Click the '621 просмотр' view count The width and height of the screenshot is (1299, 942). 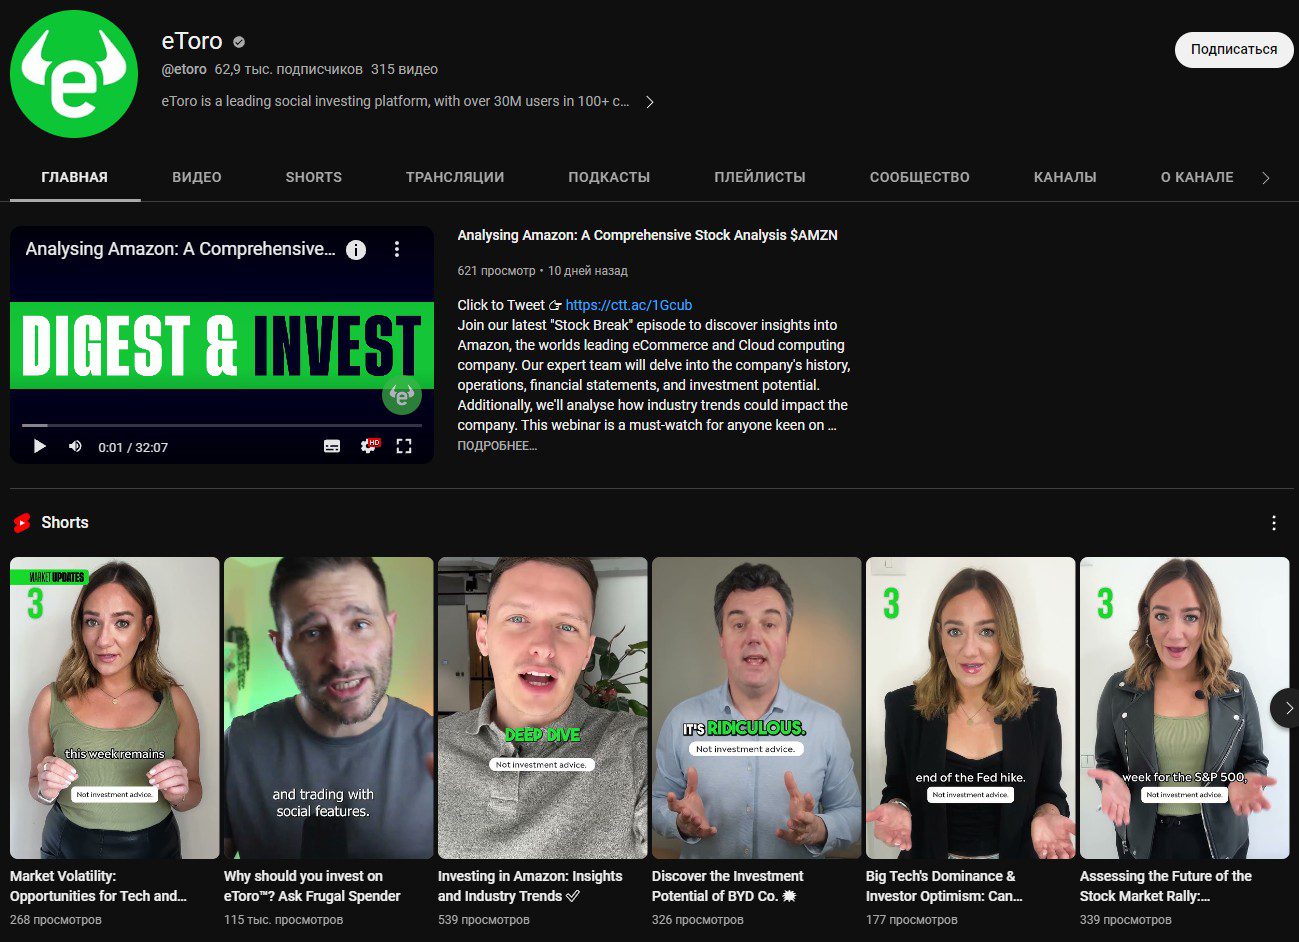(x=496, y=271)
